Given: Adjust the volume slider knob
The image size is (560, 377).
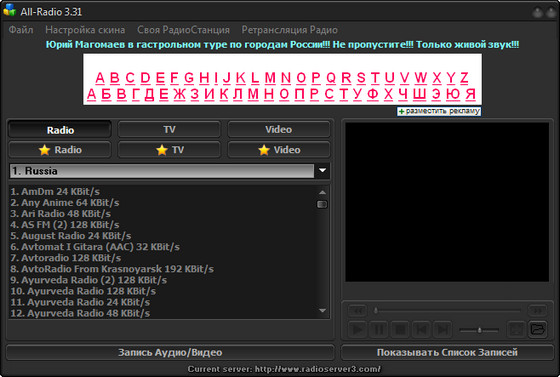Looking at the screenshot, I should point(479,330).
